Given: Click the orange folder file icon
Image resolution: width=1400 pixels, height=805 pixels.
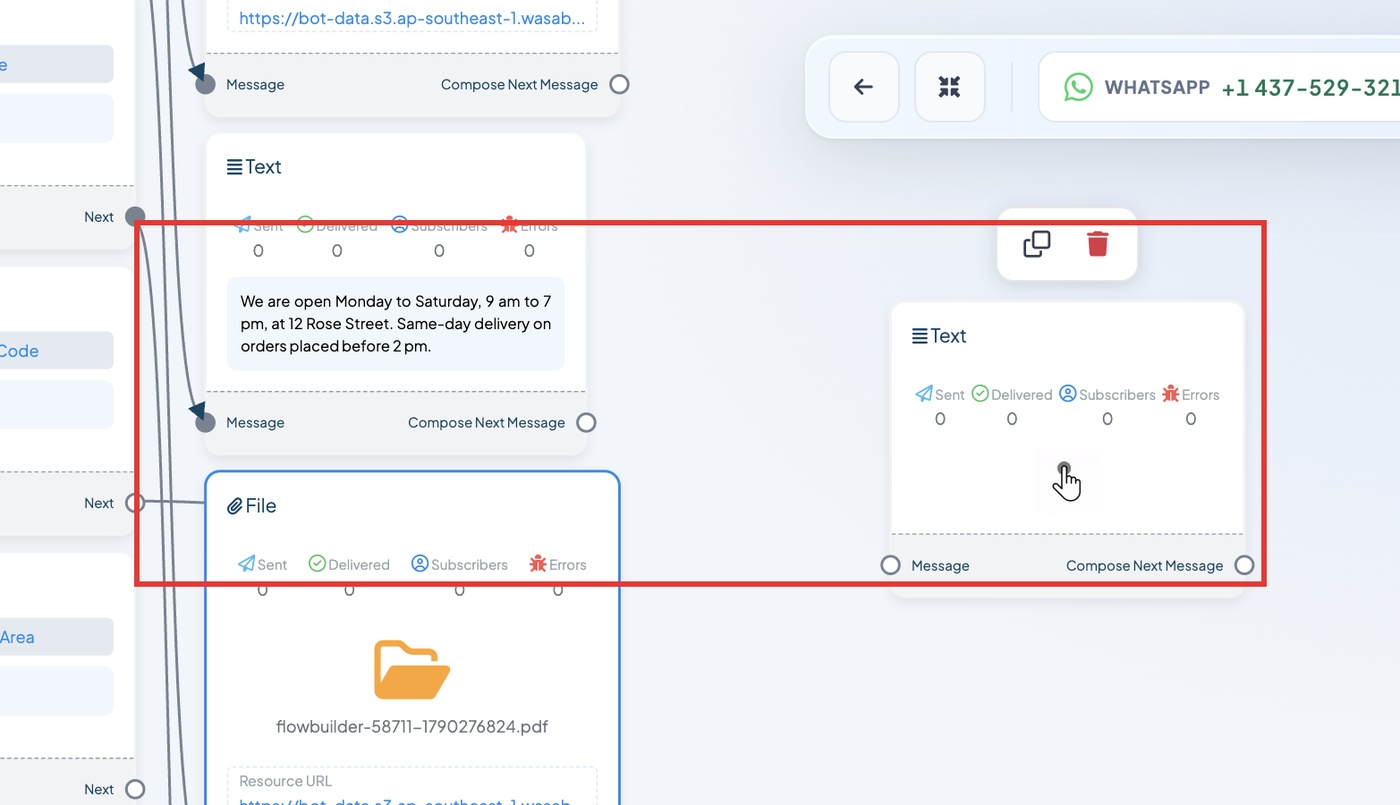Looking at the screenshot, I should 412,669.
